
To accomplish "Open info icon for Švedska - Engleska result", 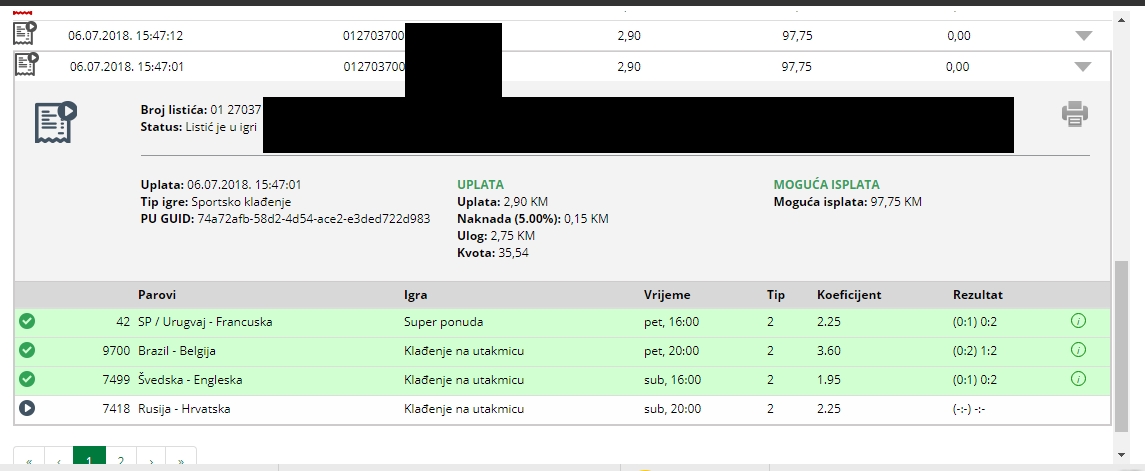I will point(1078,379).
